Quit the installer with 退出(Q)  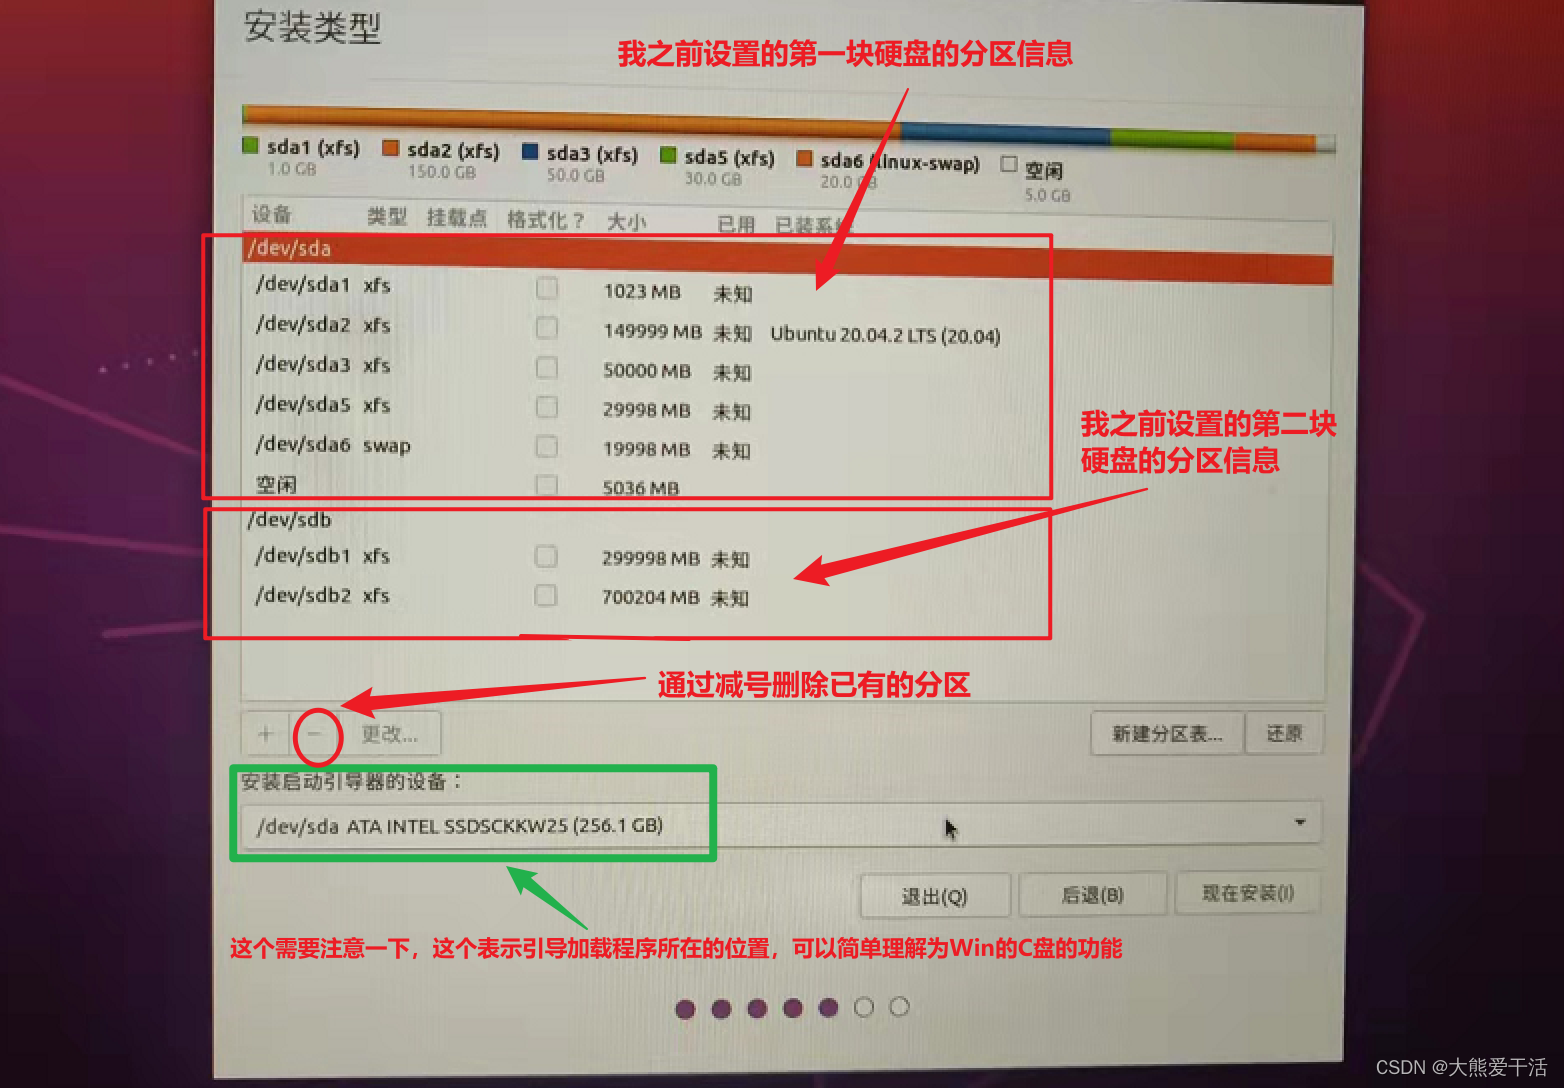tap(935, 896)
